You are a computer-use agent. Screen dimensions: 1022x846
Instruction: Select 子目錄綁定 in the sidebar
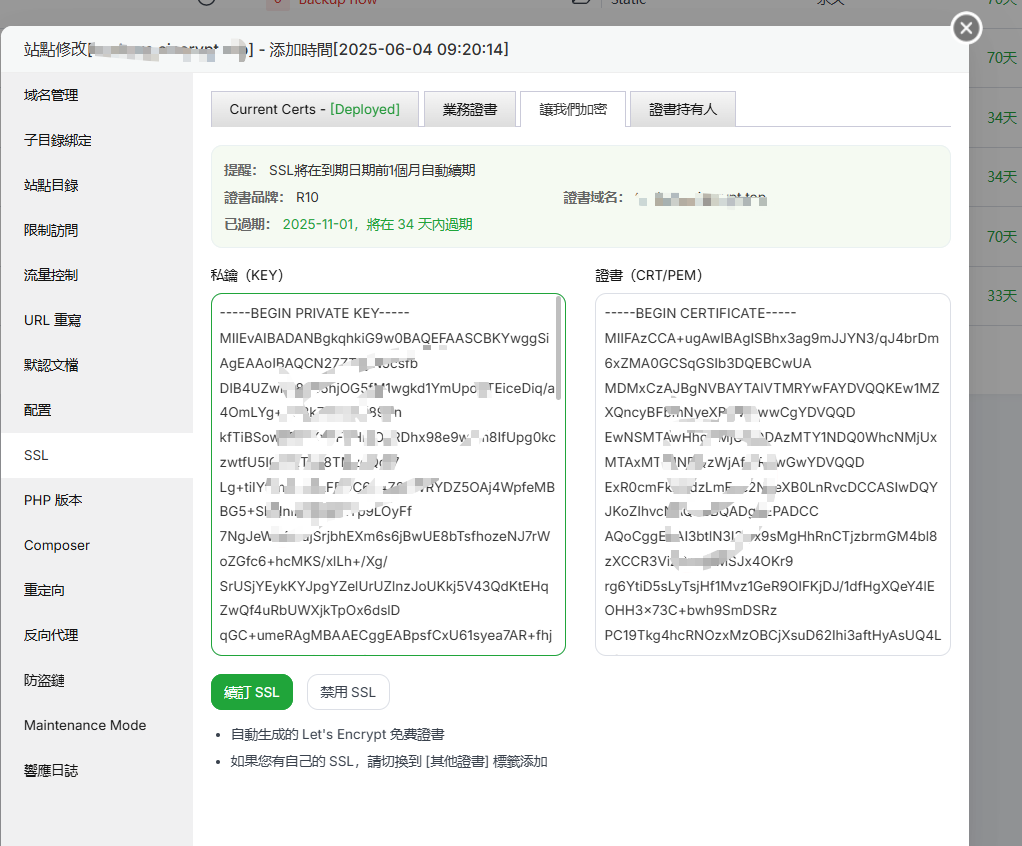[58, 141]
